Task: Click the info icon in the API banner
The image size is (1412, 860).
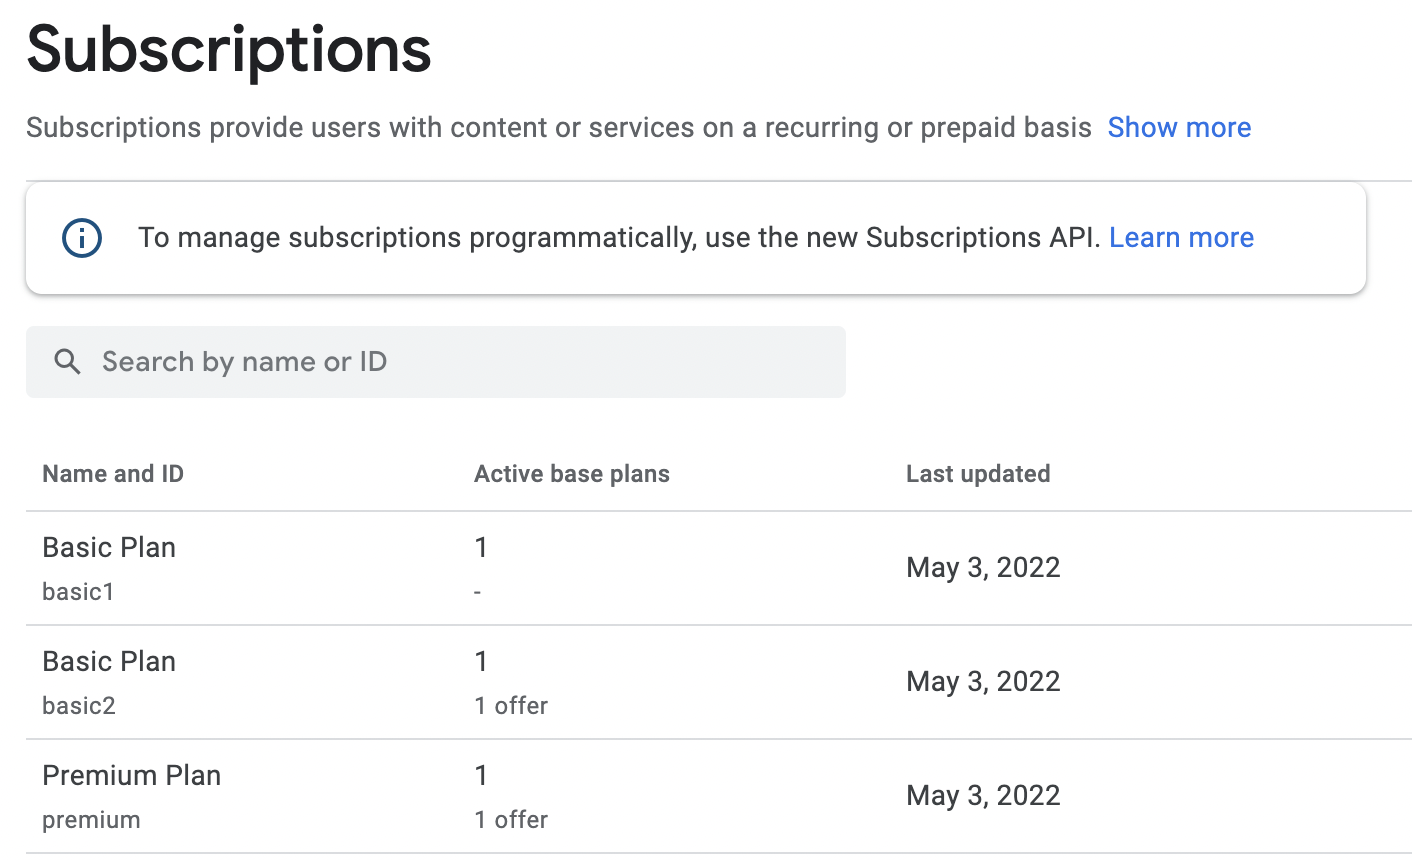Action: [82, 238]
